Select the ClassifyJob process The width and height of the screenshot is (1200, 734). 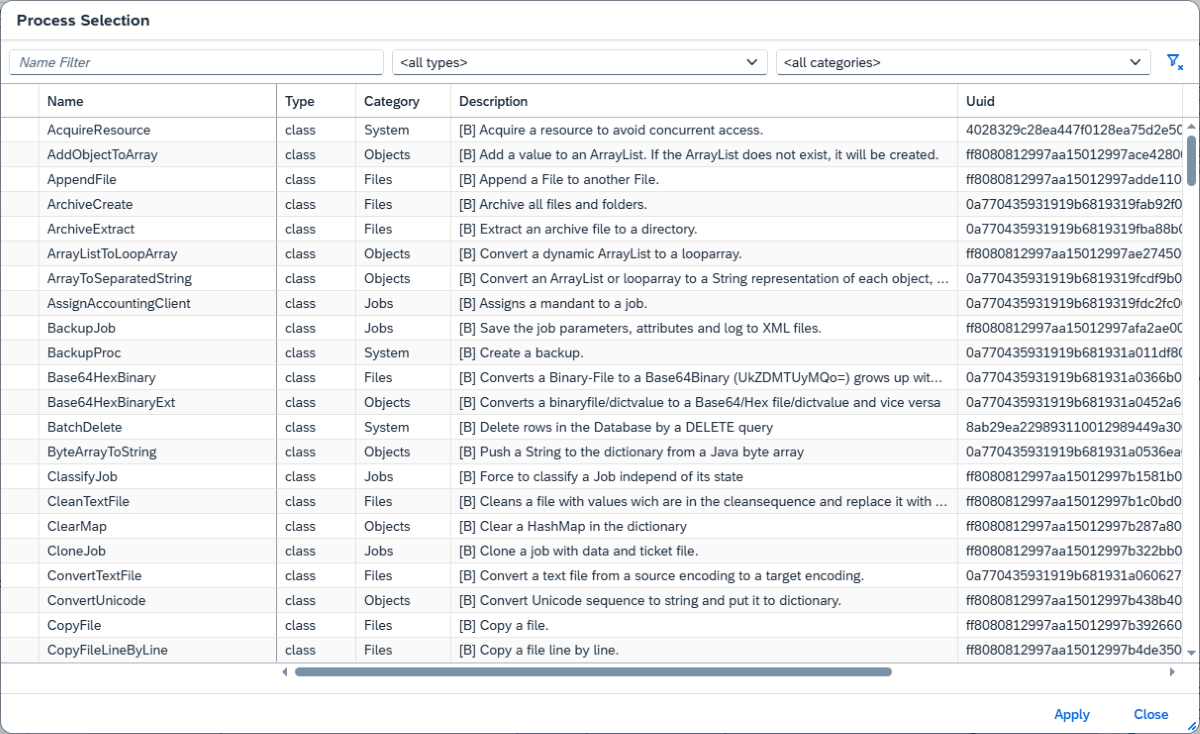pyautogui.click(x=82, y=476)
